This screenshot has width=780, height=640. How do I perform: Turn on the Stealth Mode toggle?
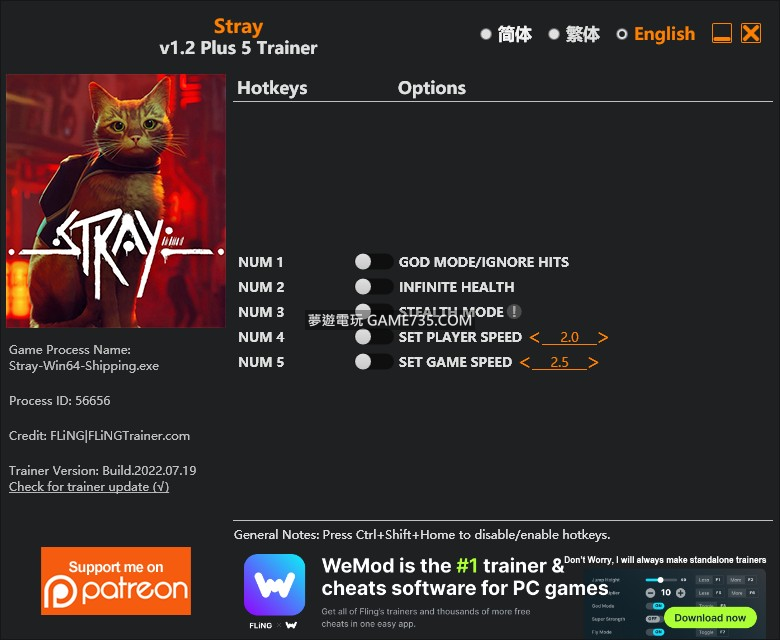[x=374, y=312]
